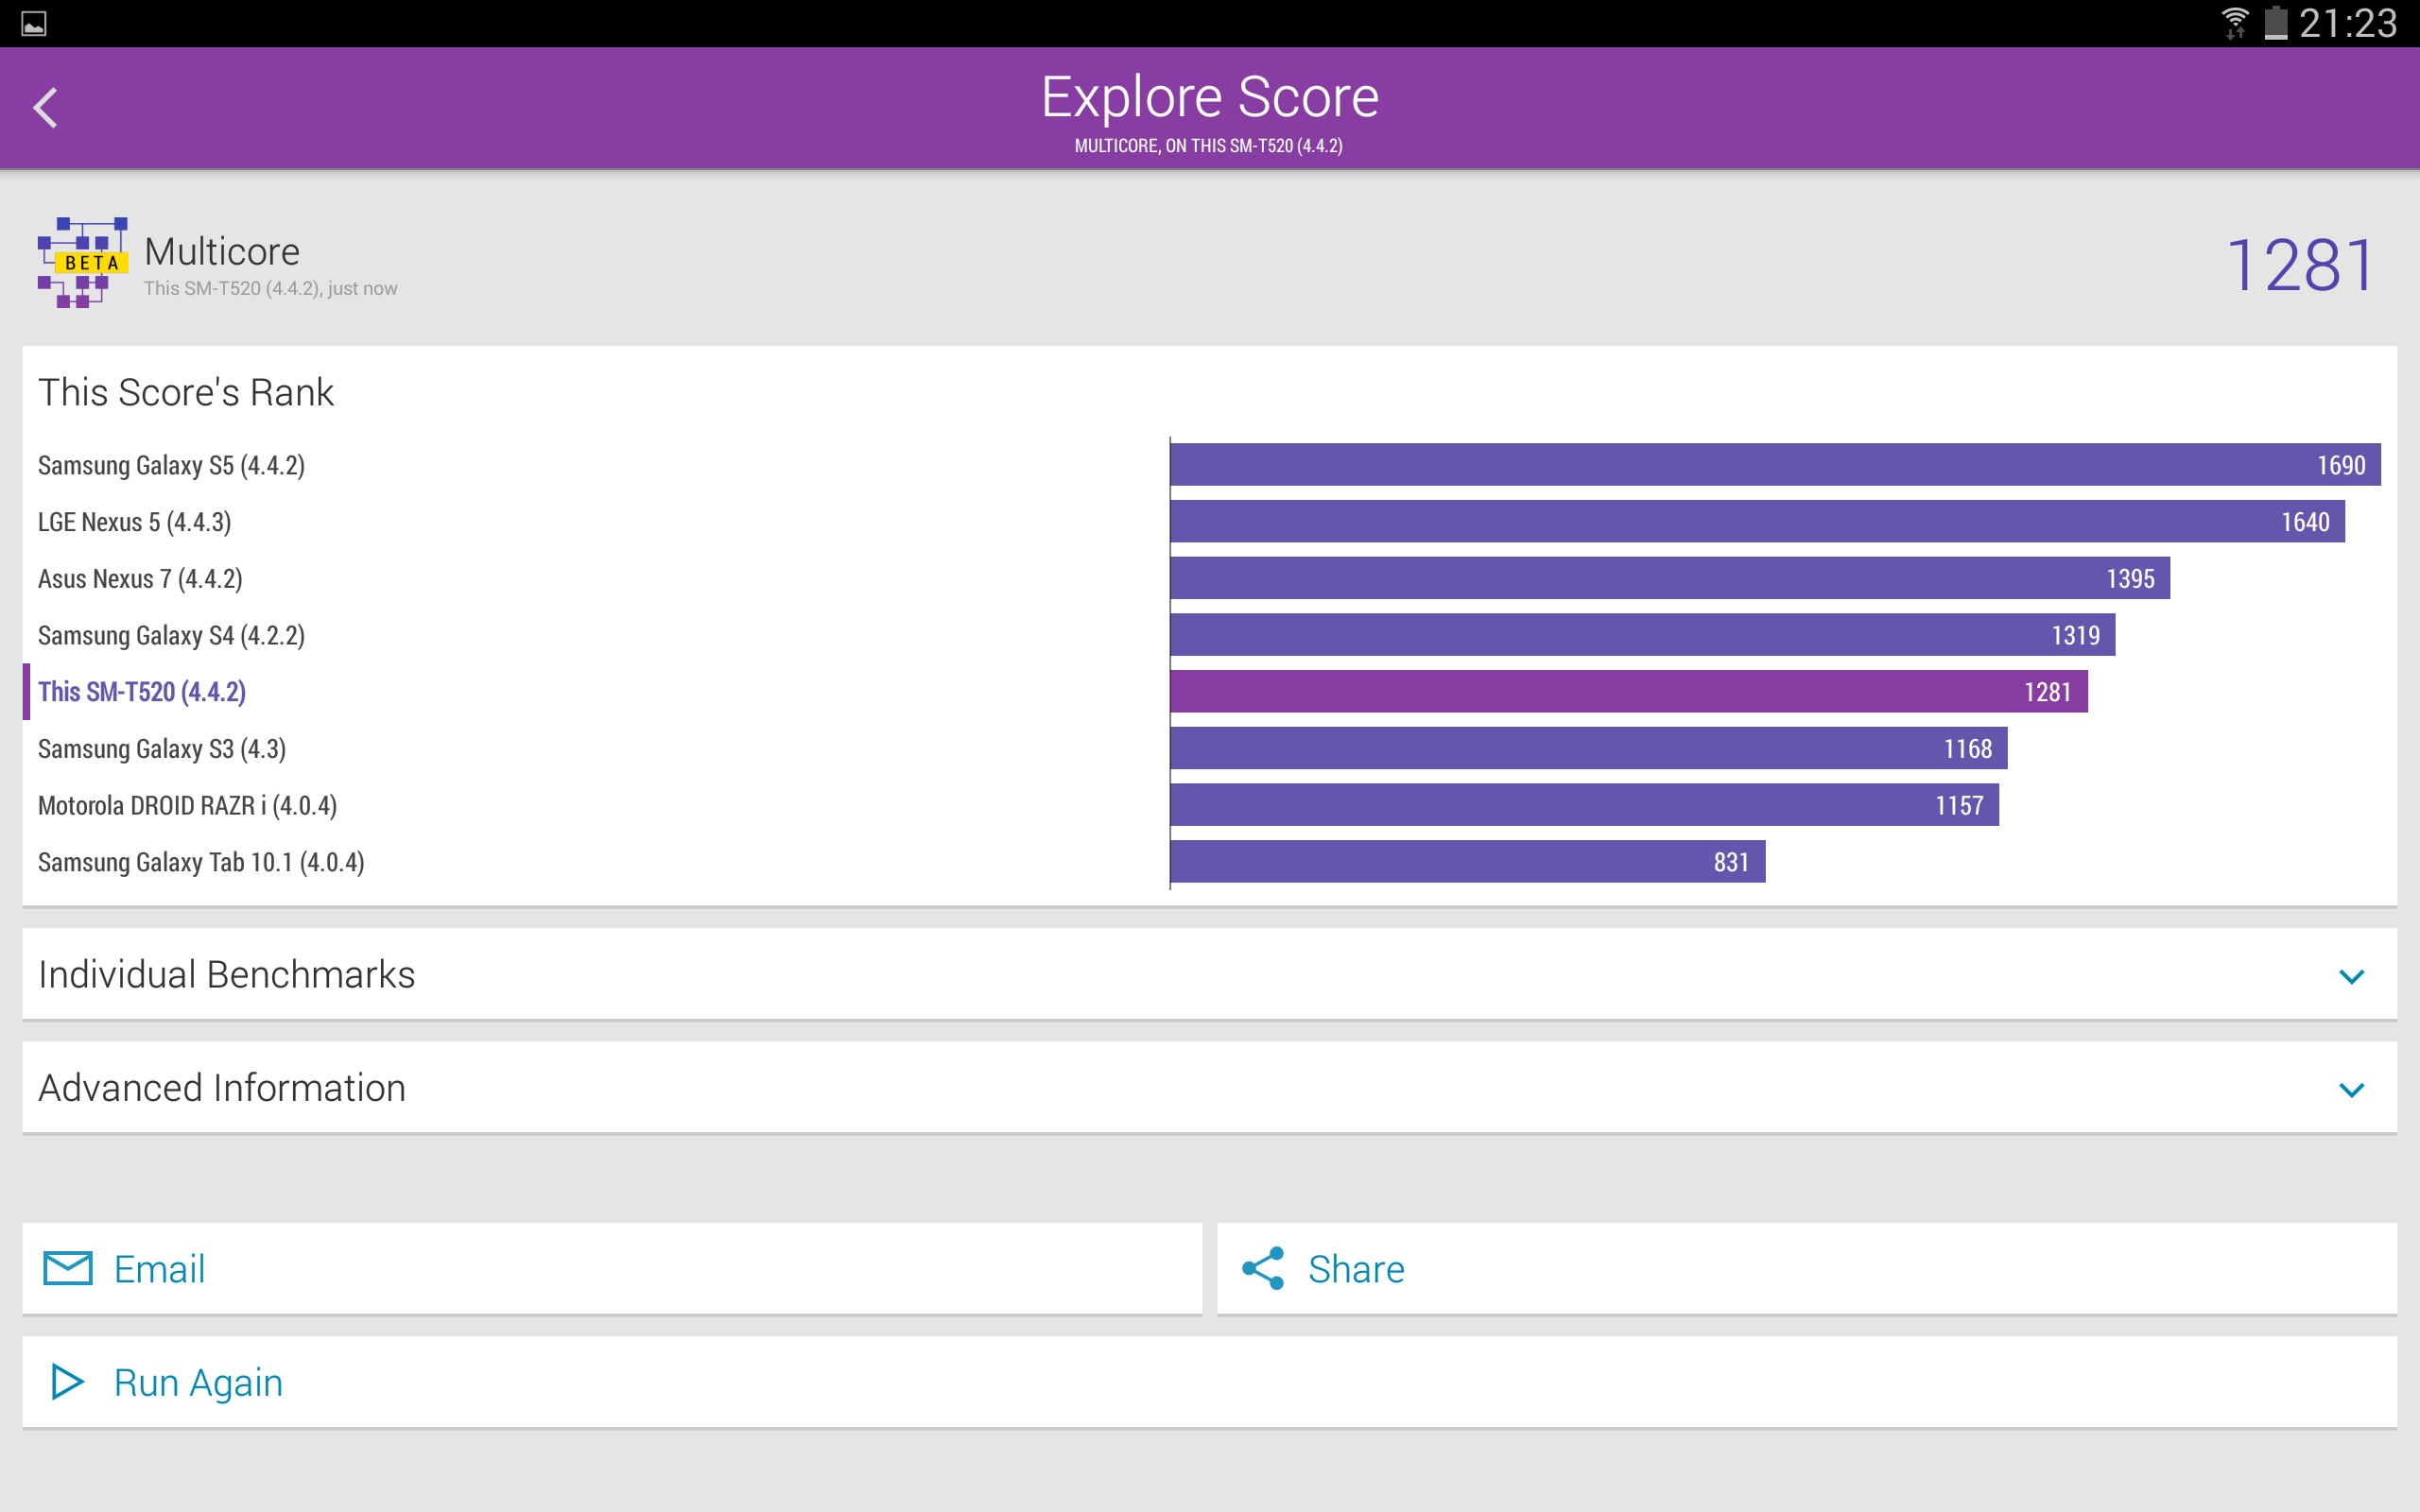Viewport: 2420px width, 1512px height.
Task: Click the Email envelope icon
Action: pyautogui.click(x=67, y=1268)
